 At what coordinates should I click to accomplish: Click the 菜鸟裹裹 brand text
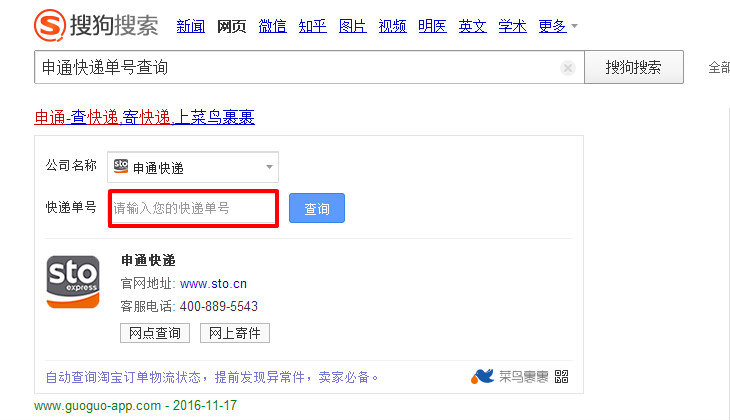(x=523, y=376)
